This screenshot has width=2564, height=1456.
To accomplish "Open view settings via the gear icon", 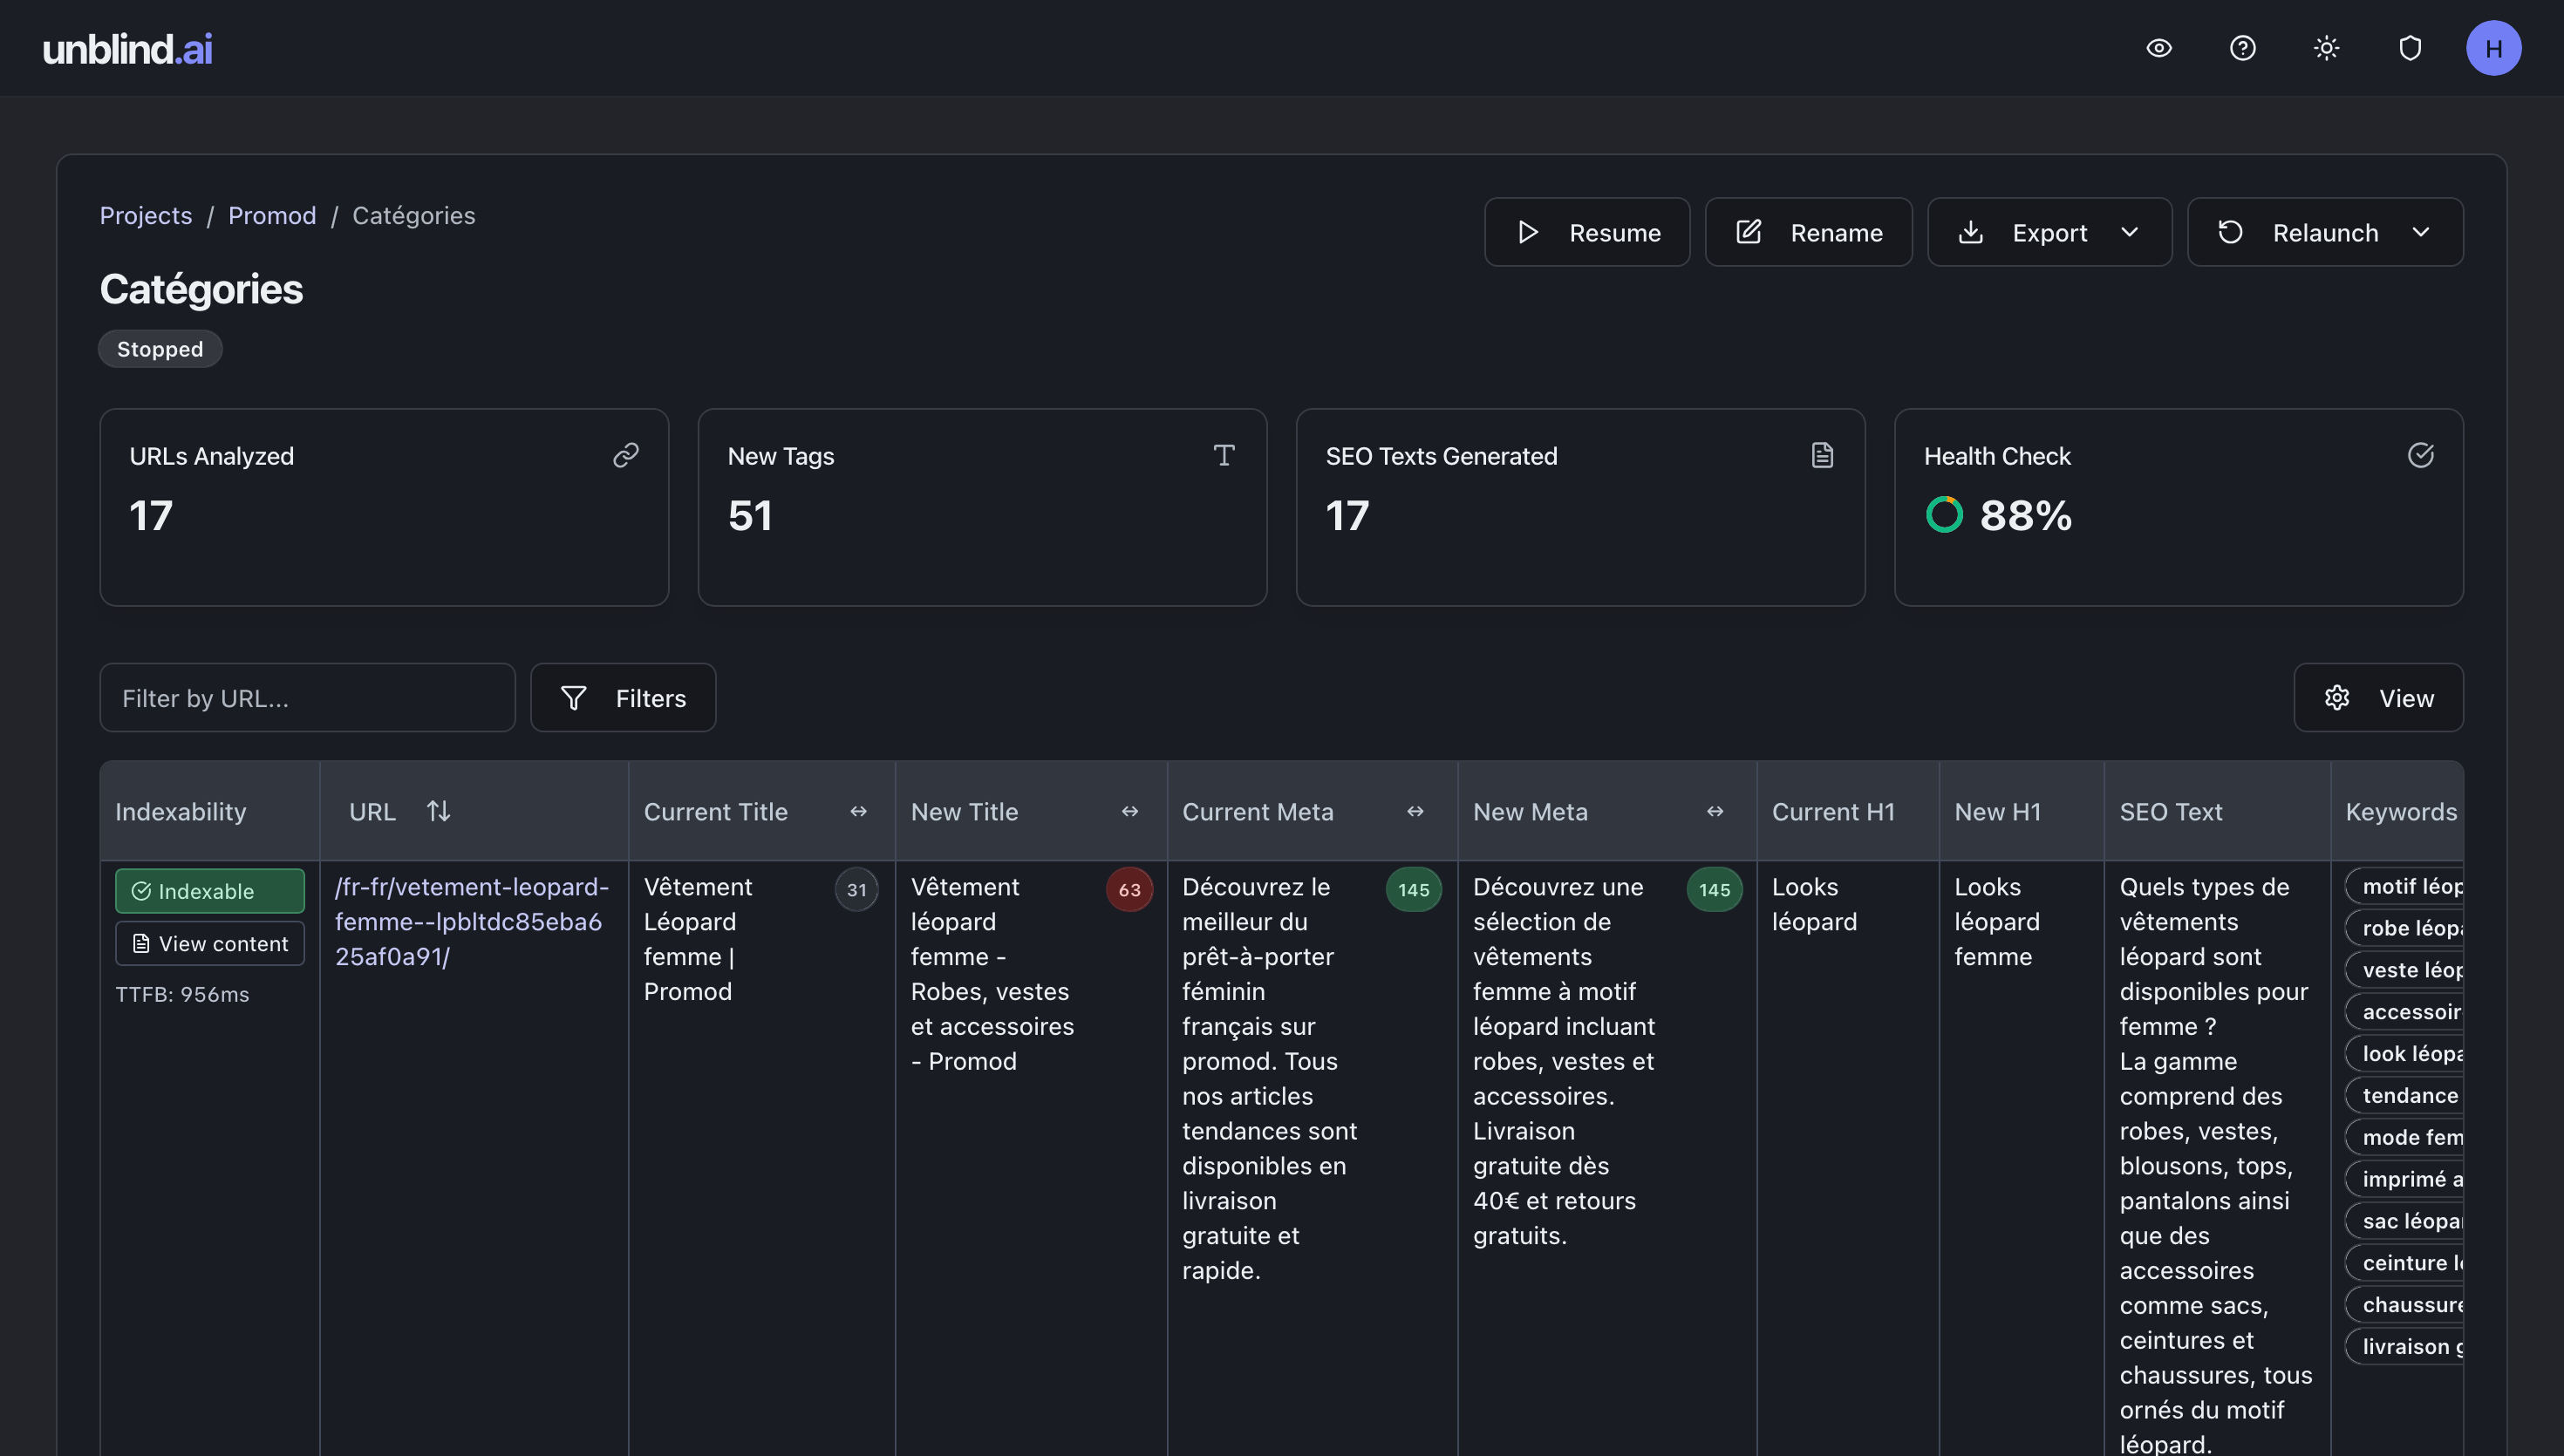I will pyautogui.click(x=2337, y=697).
